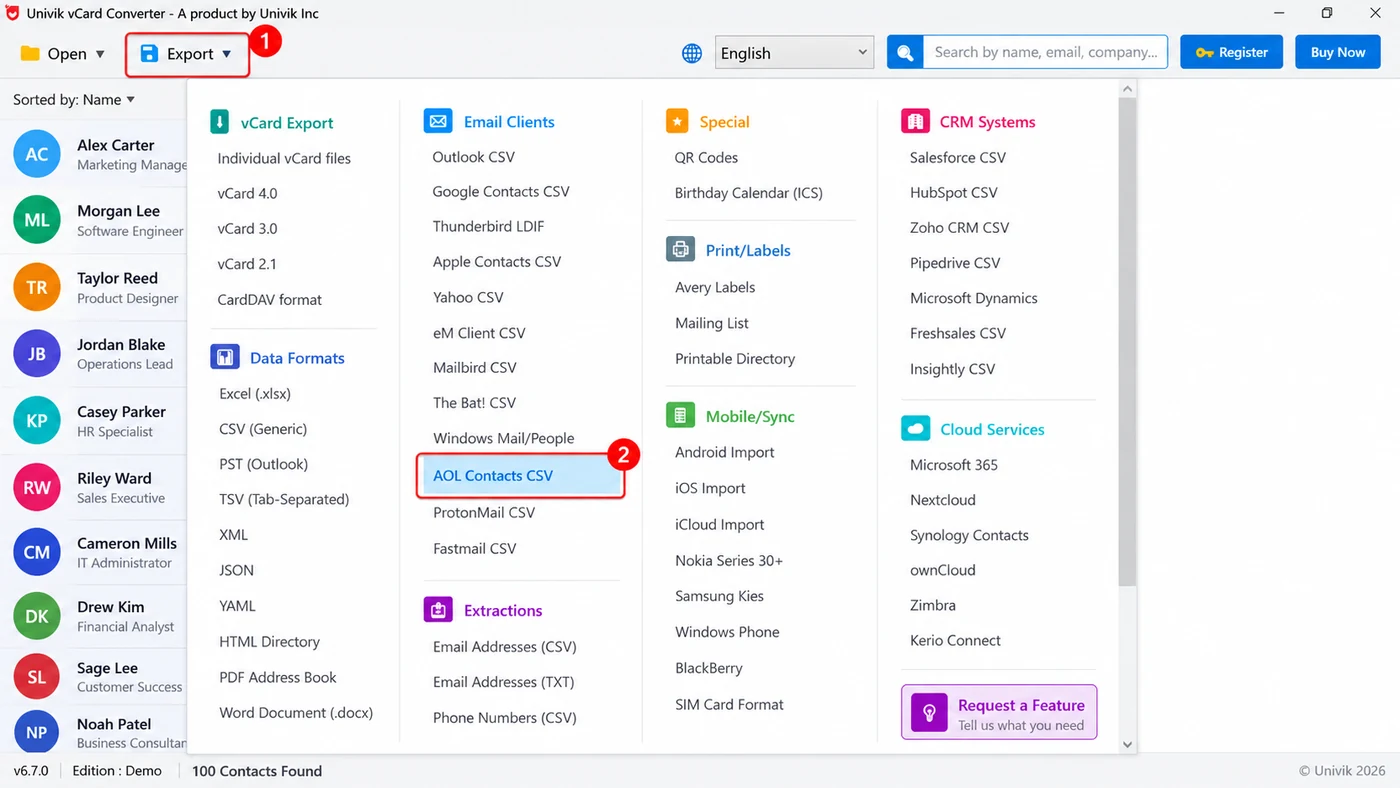Select Salesforce CSV export

point(958,157)
